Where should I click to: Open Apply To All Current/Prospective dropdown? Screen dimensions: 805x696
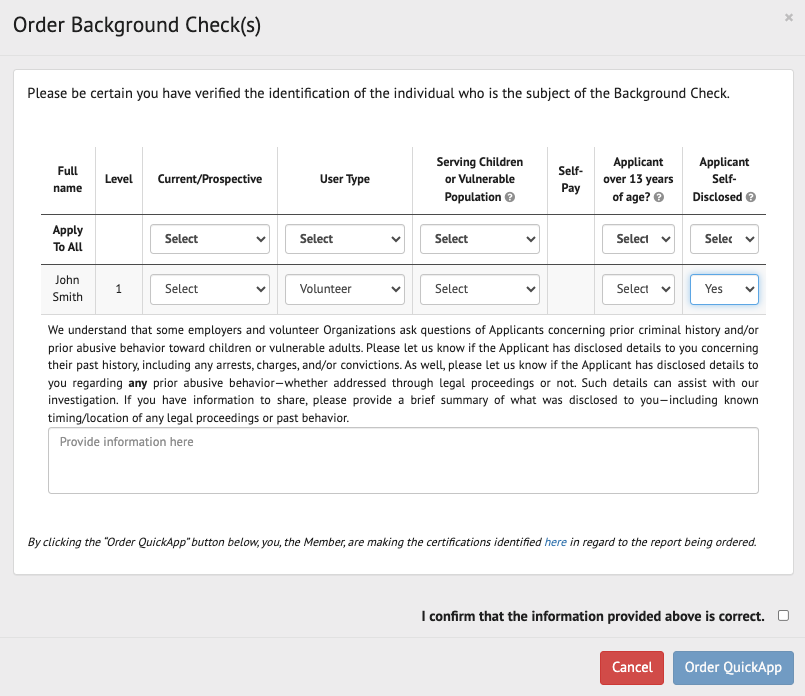coord(210,239)
